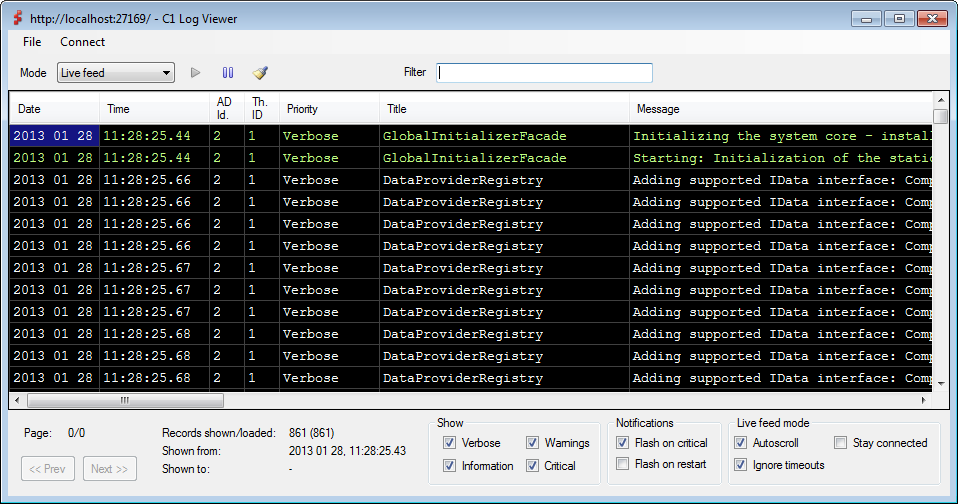Enable the Stay connected option

pyautogui.click(x=841, y=443)
